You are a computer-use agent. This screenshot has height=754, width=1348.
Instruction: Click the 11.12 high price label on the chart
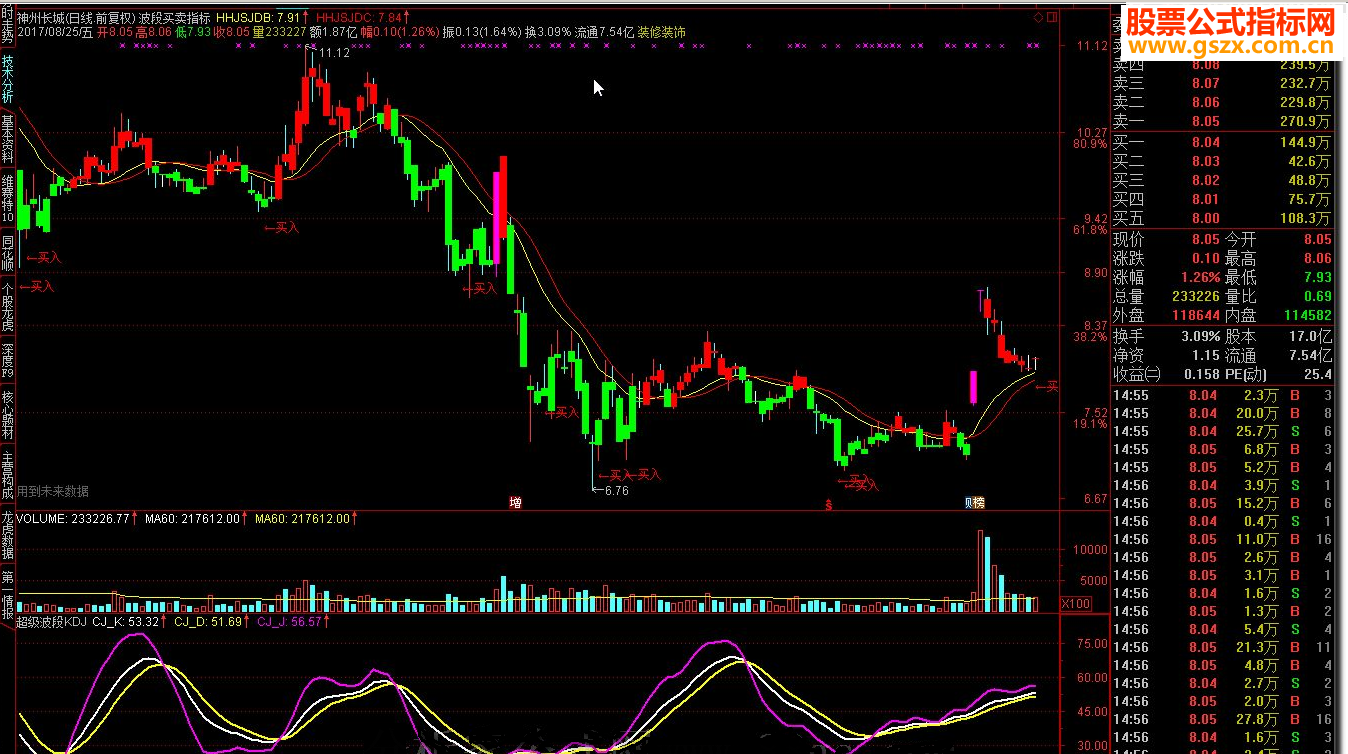pyautogui.click(x=335, y=53)
